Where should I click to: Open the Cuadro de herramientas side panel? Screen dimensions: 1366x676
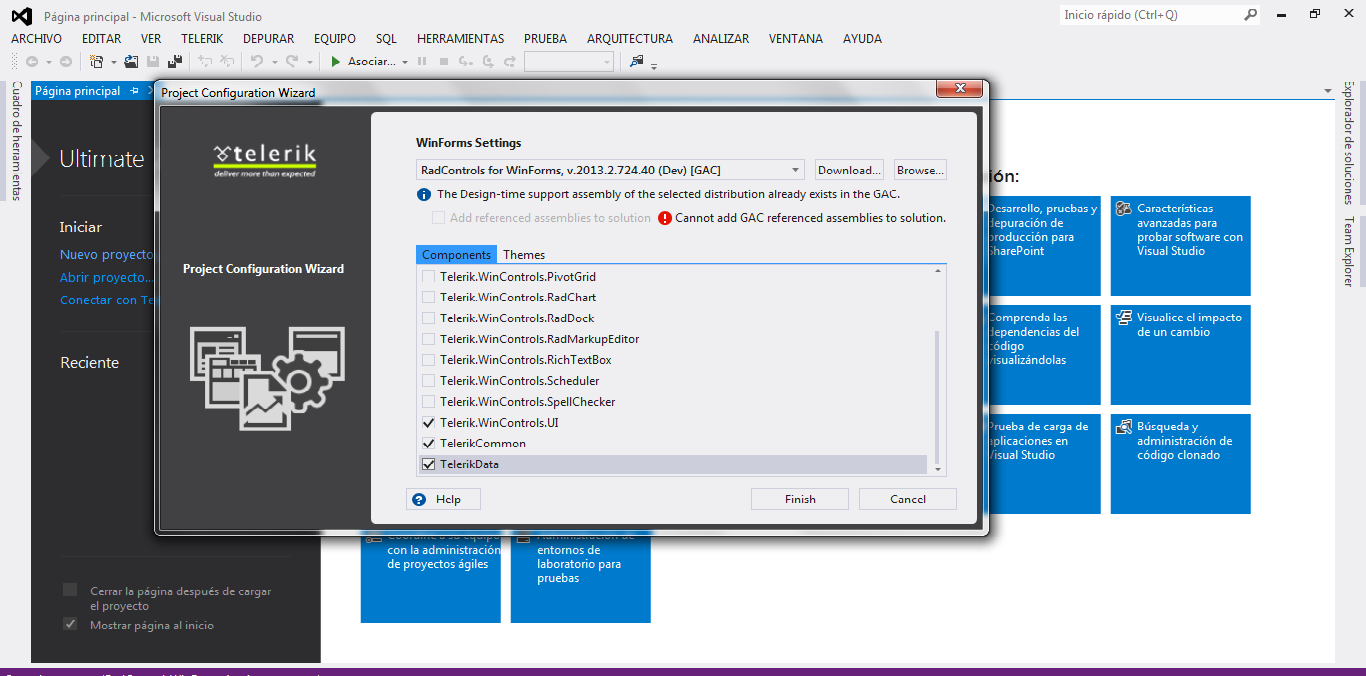16,141
